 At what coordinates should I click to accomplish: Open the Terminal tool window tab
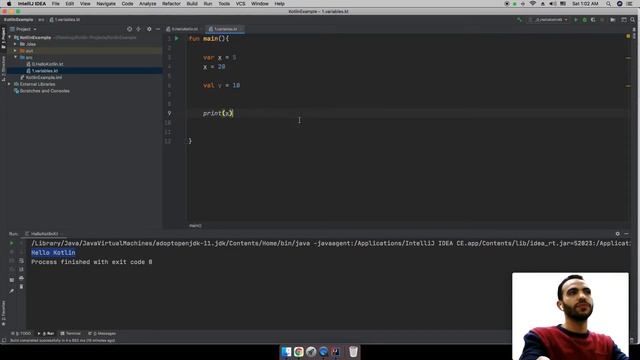[71, 333]
